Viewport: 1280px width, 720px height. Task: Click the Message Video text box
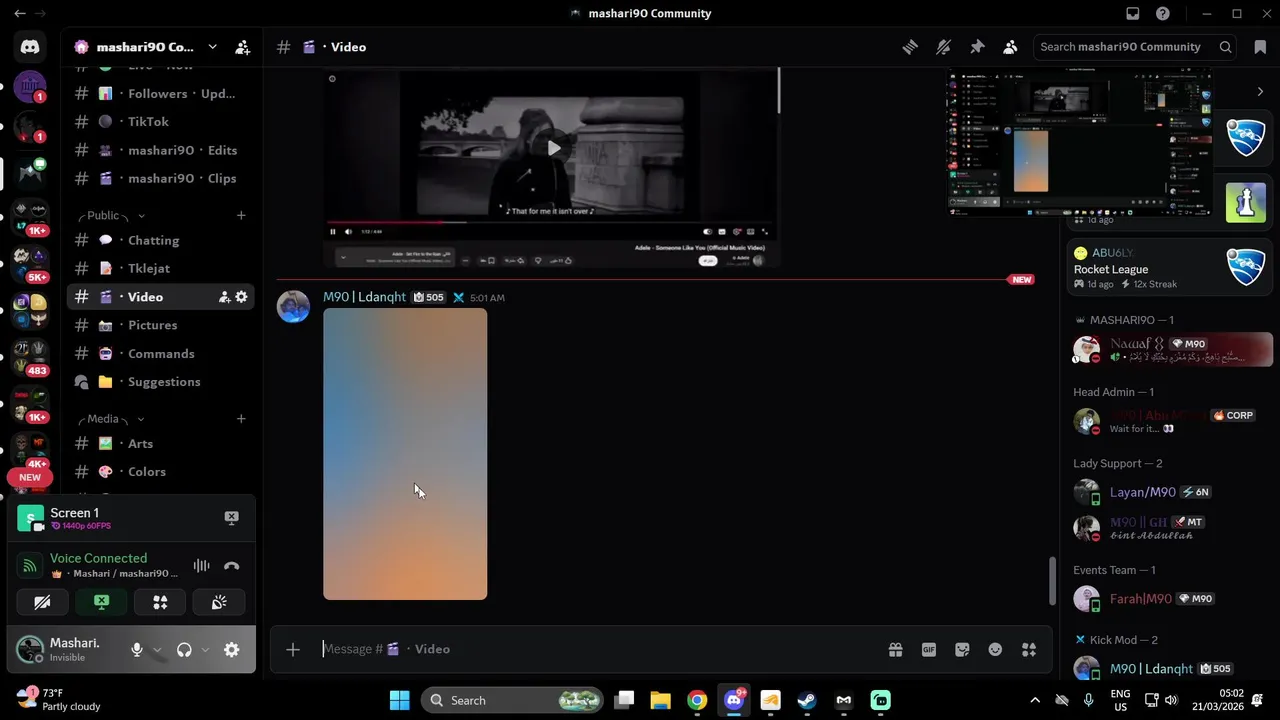[x=600, y=649]
